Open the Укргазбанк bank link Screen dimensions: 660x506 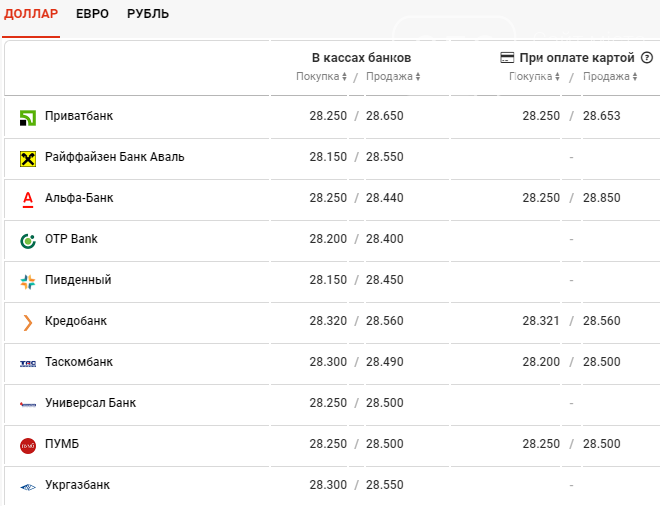coord(77,485)
